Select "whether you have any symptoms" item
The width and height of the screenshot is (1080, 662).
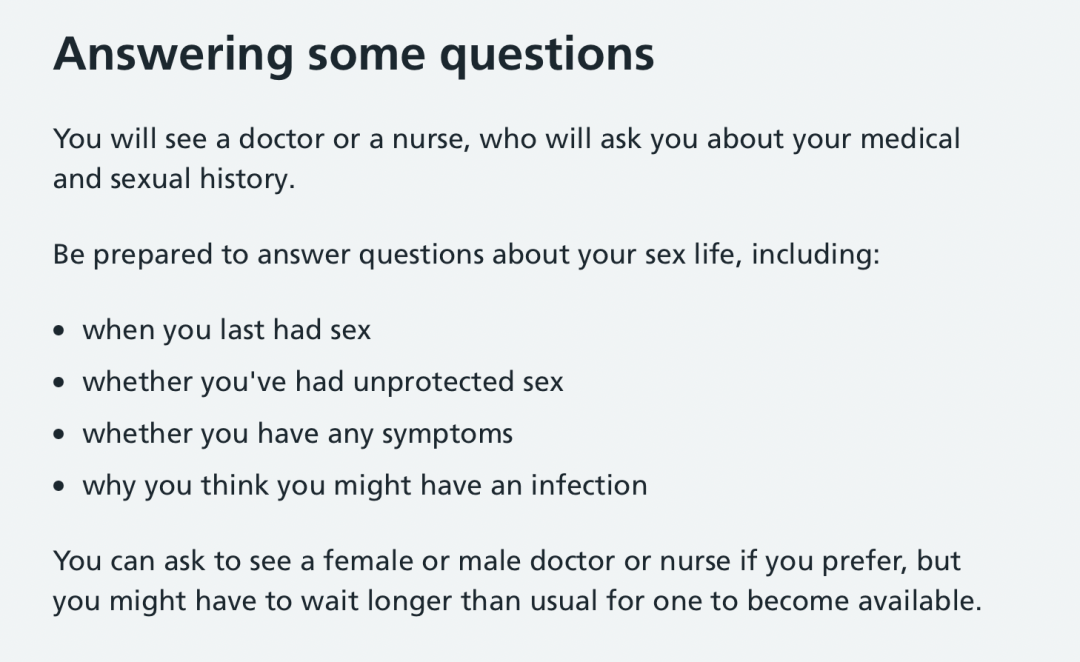tap(297, 434)
